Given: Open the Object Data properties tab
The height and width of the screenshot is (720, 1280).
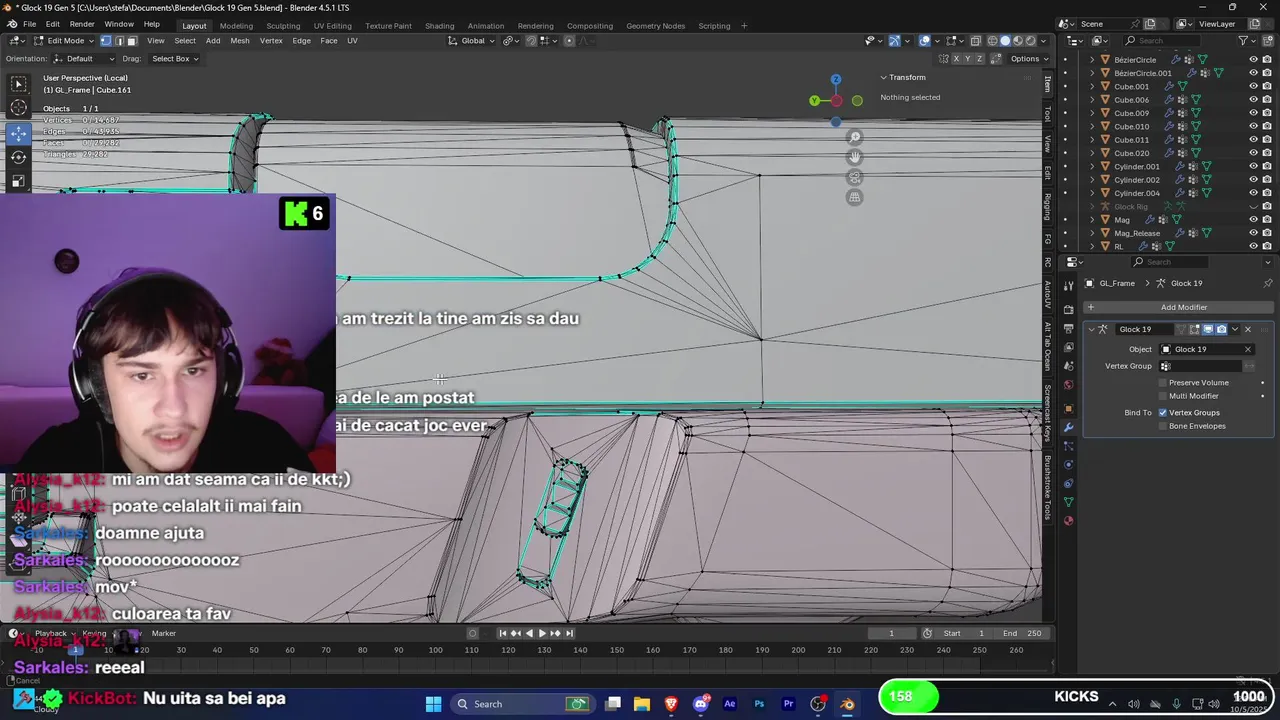Looking at the screenshot, I should pos(1068,502).
